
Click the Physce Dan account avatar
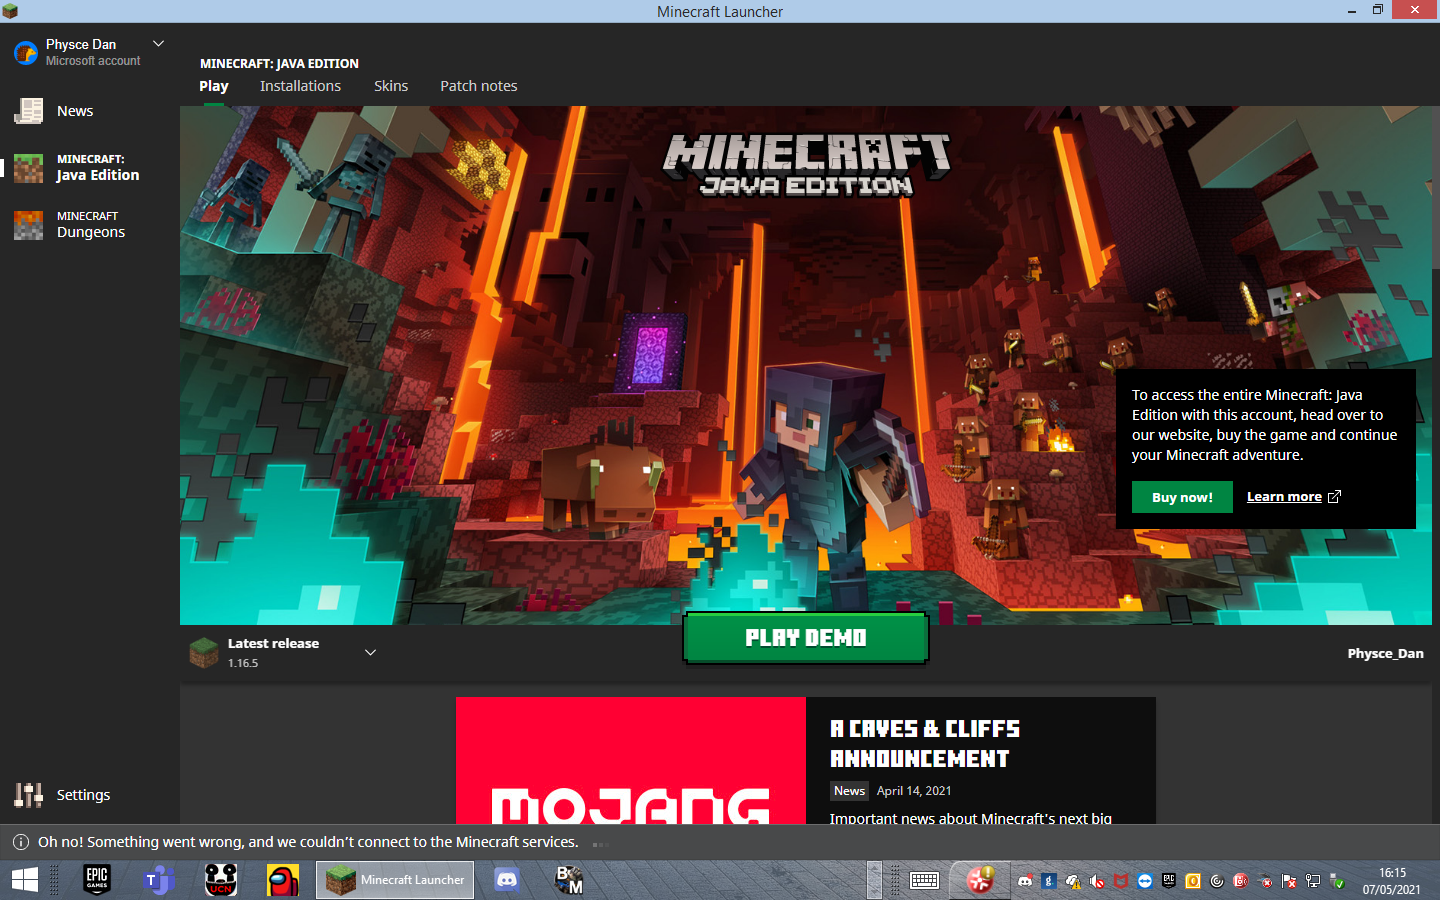click(x=25, y=52)
